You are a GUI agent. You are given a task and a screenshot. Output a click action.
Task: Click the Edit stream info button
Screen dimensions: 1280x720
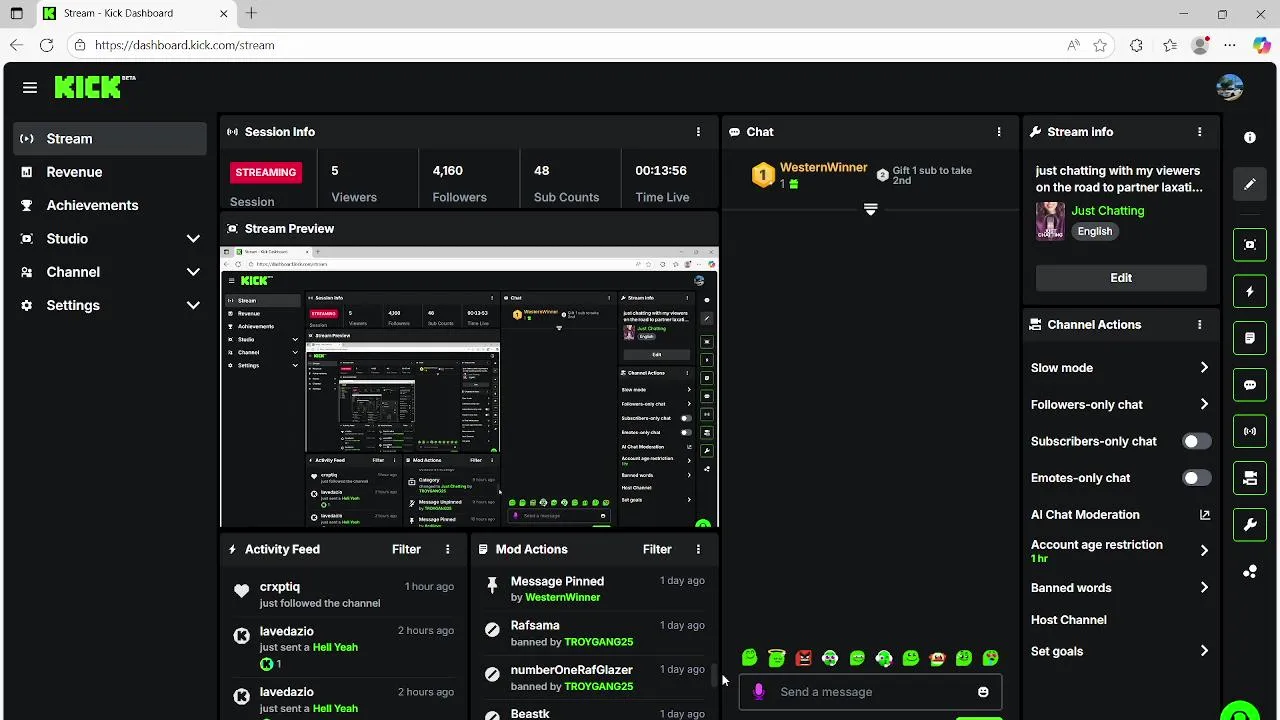(x=1121, y=278)
